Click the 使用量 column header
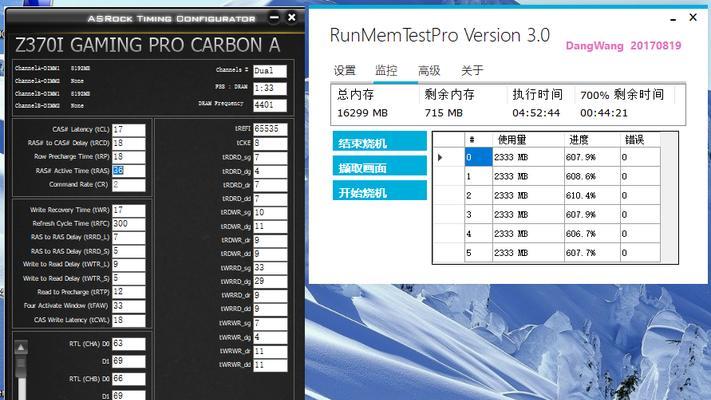 tap(528, 140)
